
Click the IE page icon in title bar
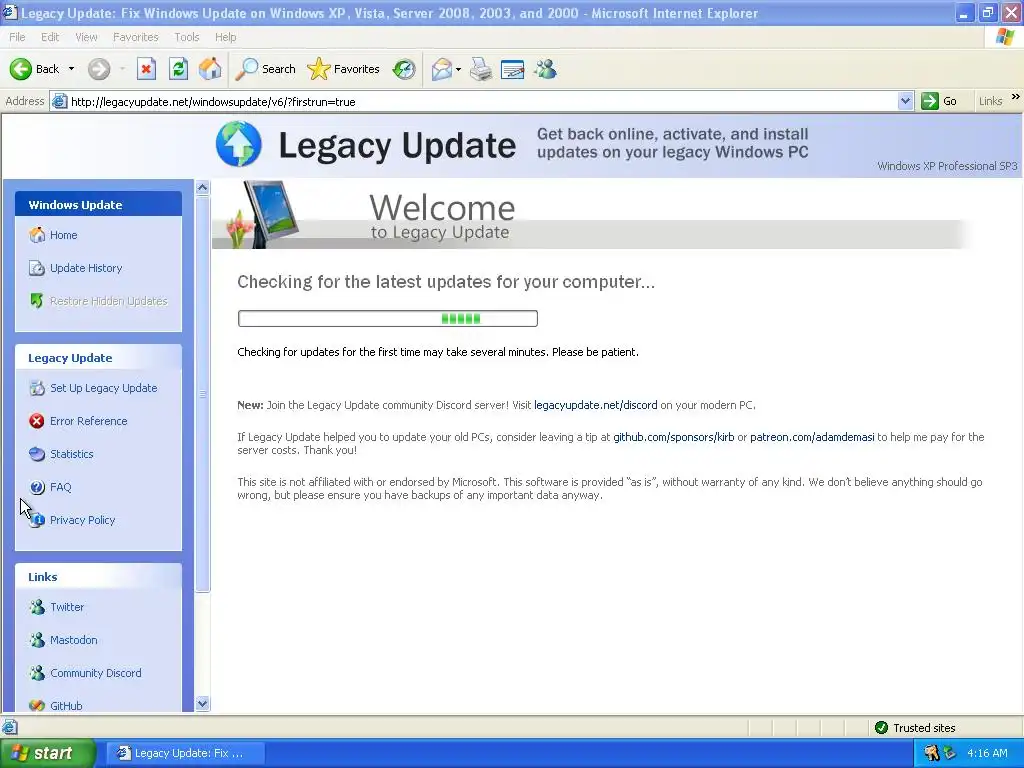pos(10,13)
